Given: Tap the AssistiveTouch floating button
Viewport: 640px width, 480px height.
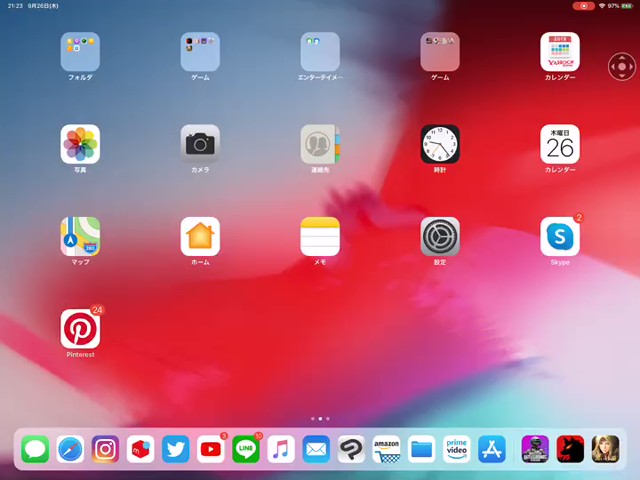Looking at the screenshot, I should tap(622, 67).
